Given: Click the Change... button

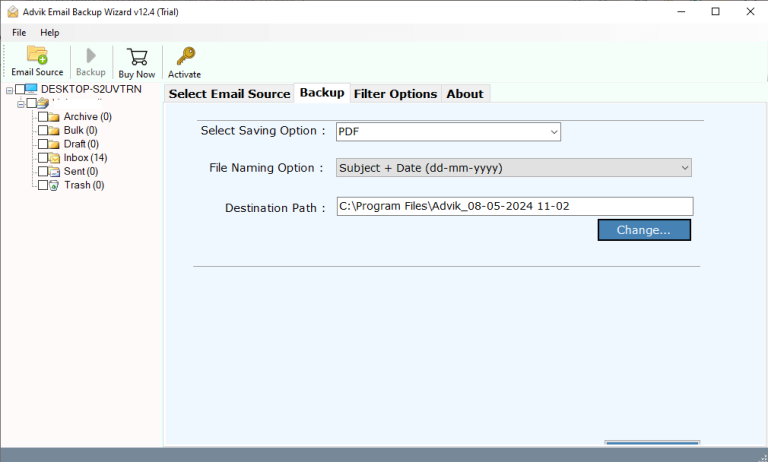Looking at the screenshot, I should point(644,230).
